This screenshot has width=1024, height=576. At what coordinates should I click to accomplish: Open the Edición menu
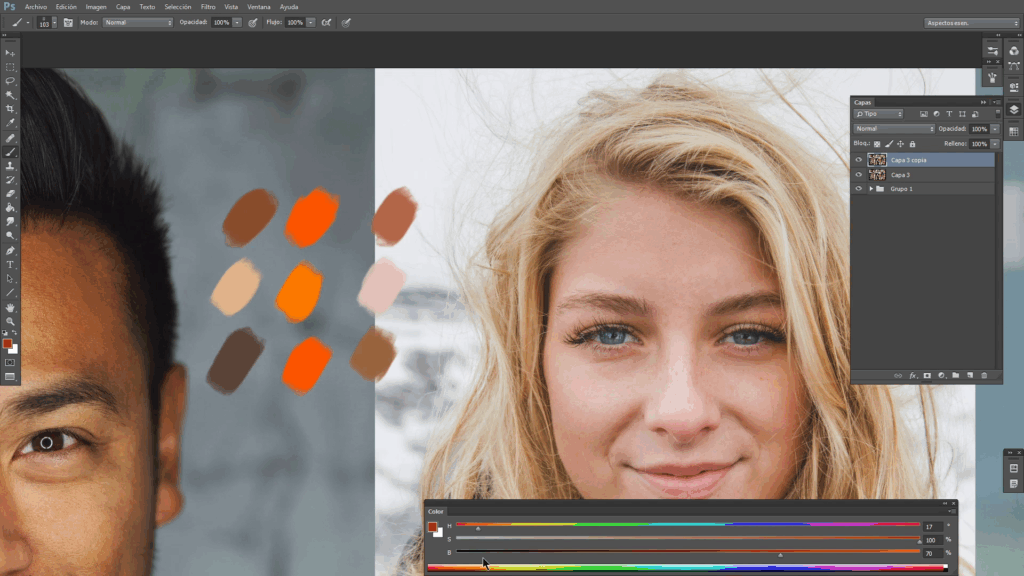pyautogui.click(x=66, y=7)
